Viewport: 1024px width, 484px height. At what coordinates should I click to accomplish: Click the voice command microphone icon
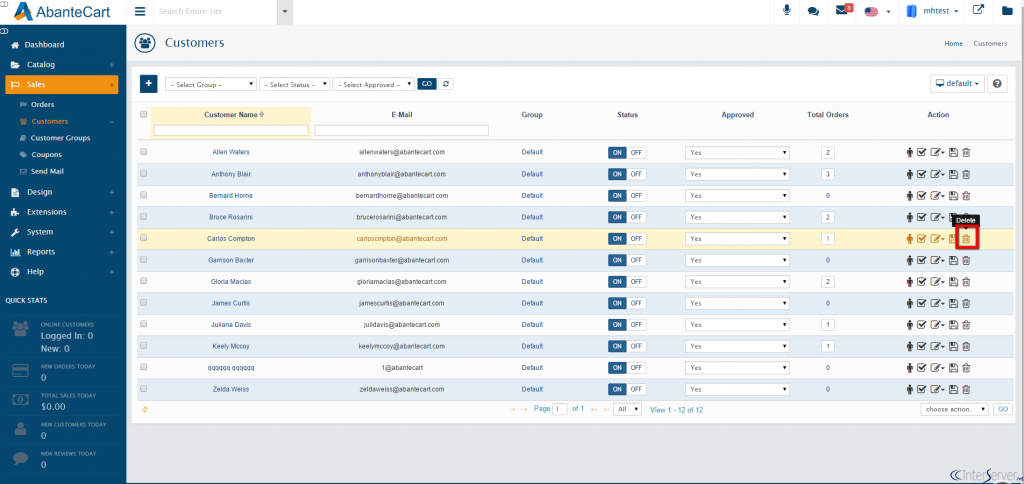coord(787,10)
